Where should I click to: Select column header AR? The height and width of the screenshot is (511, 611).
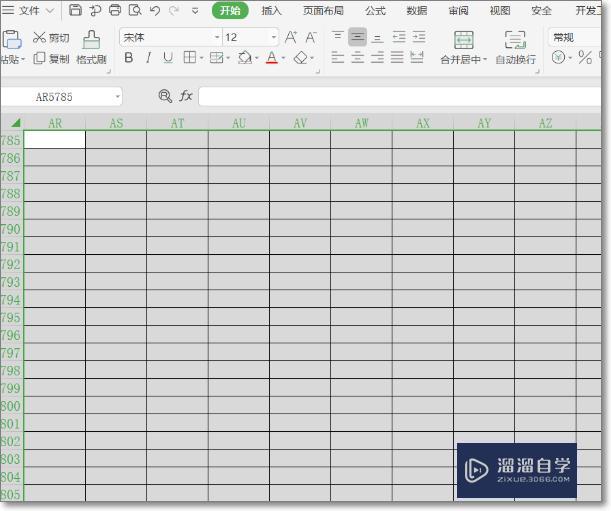55,123
